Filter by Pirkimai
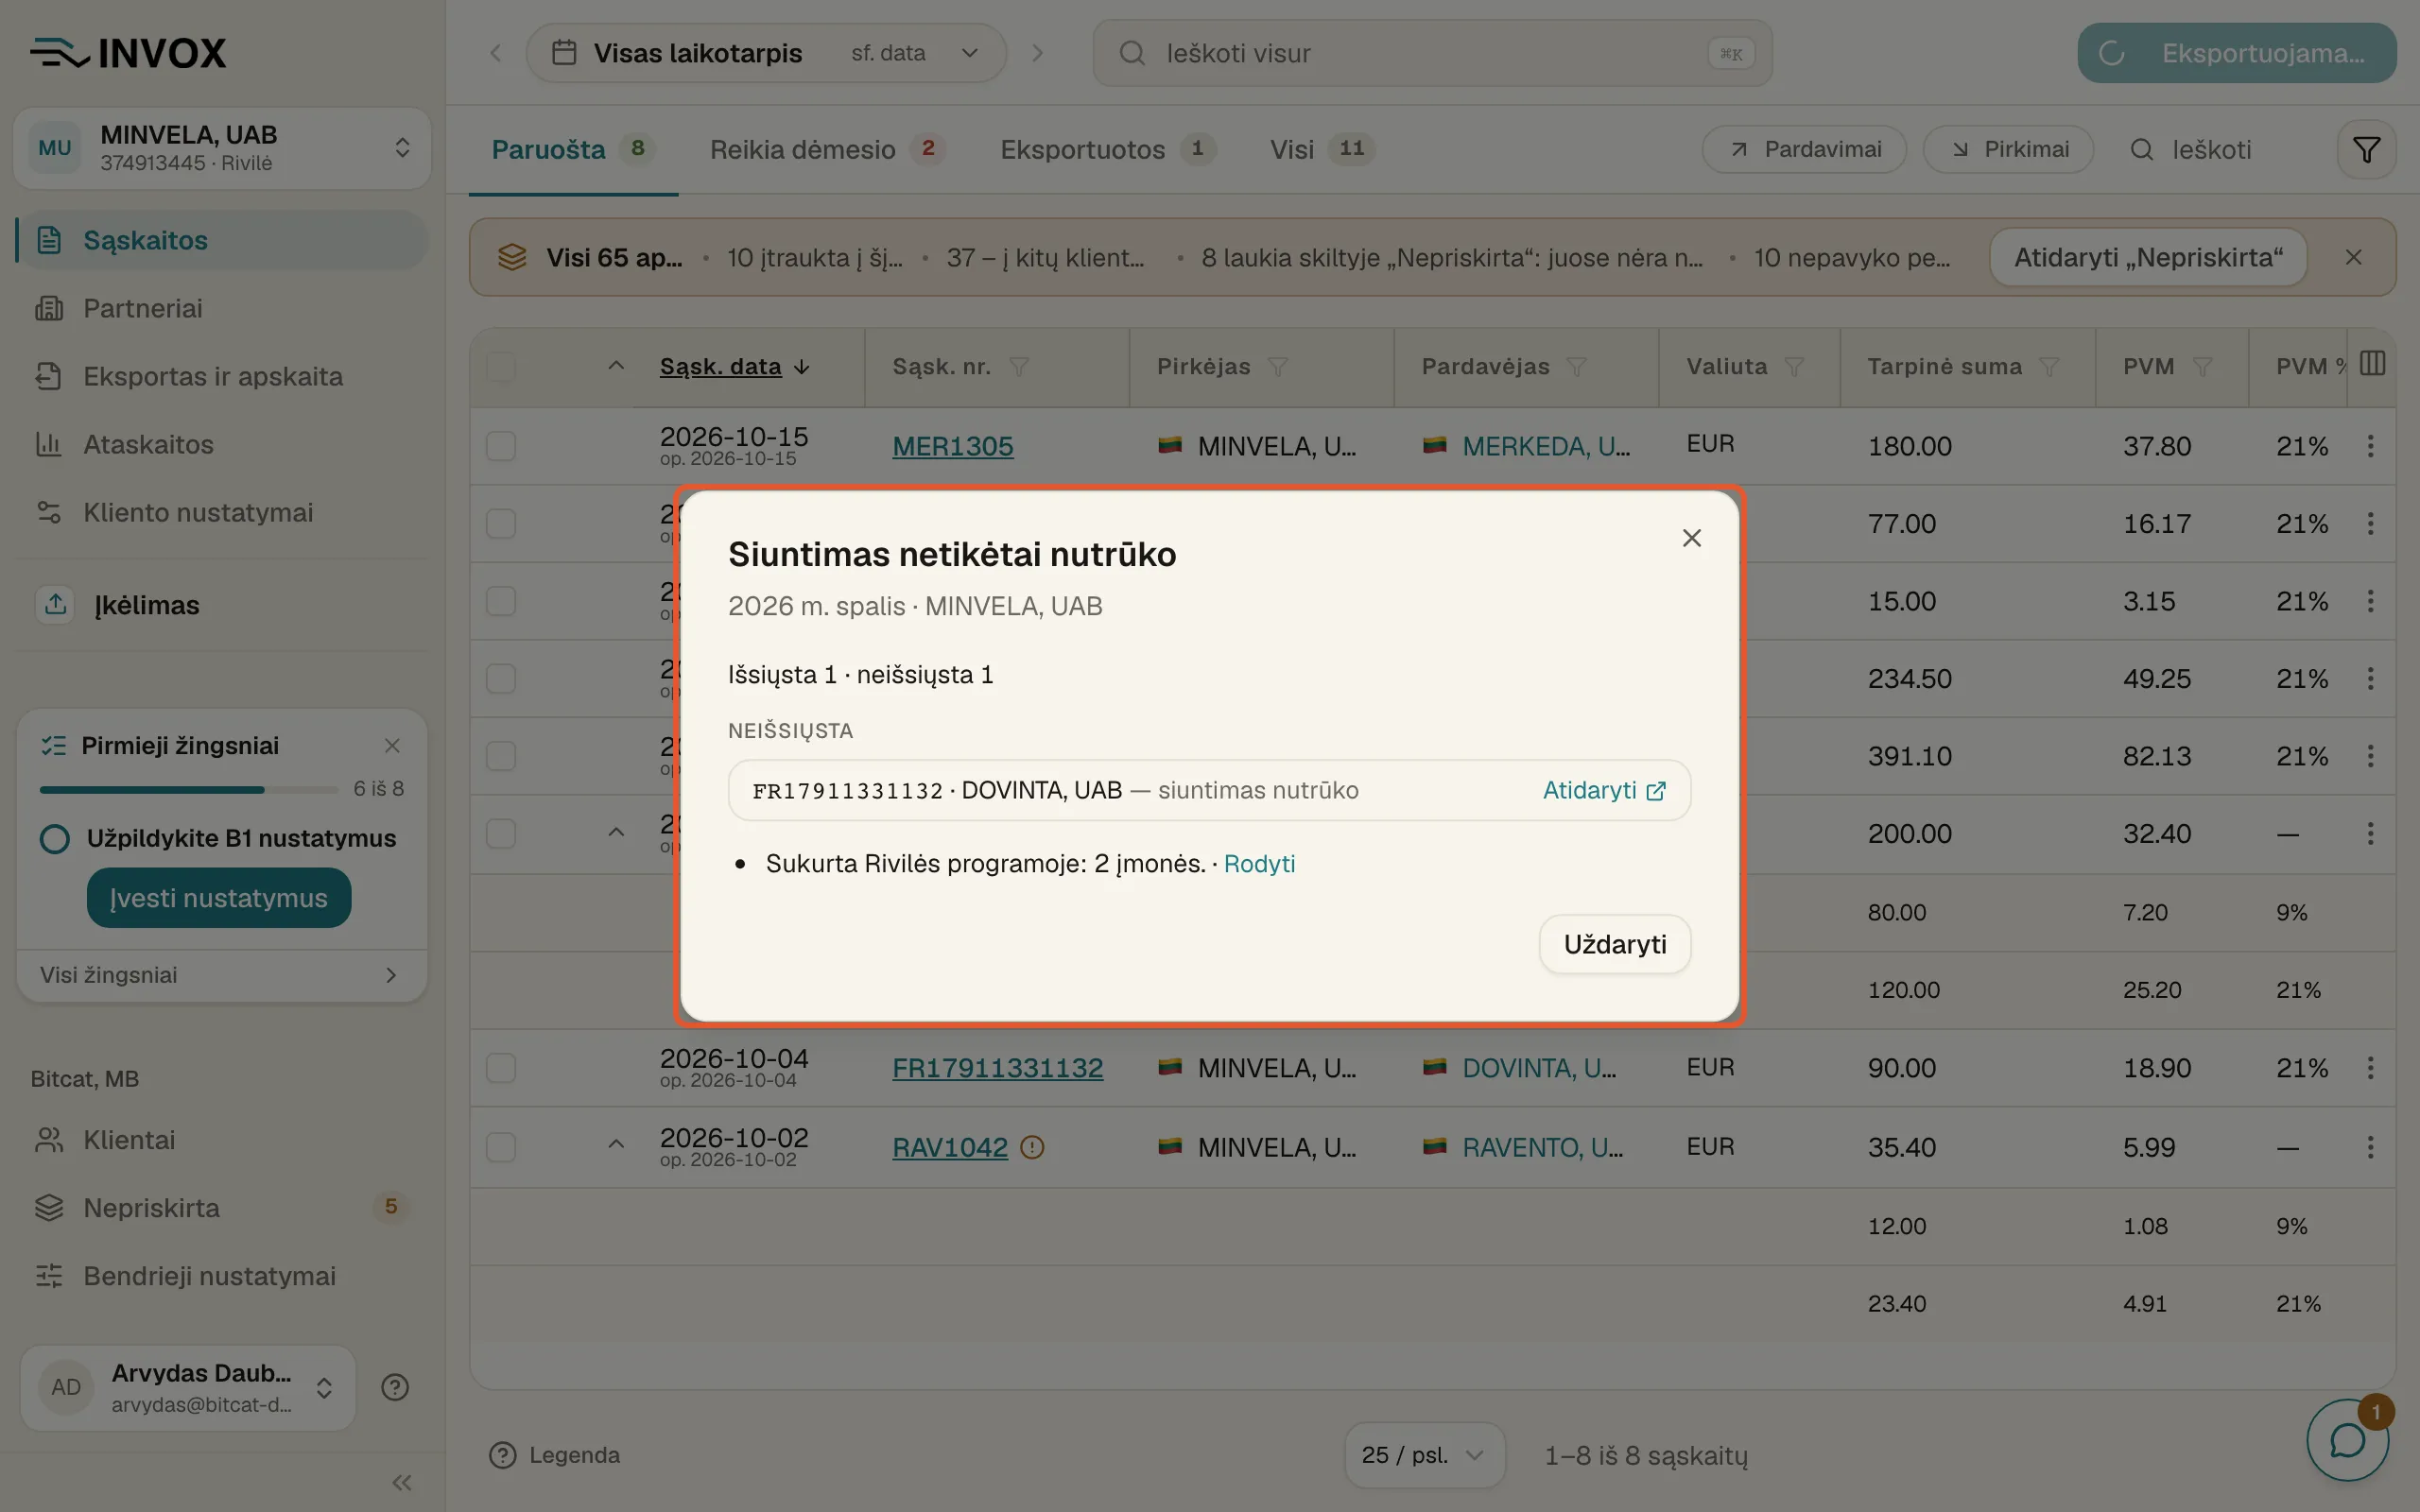 pyautogui.click(x=2008, y=150)
